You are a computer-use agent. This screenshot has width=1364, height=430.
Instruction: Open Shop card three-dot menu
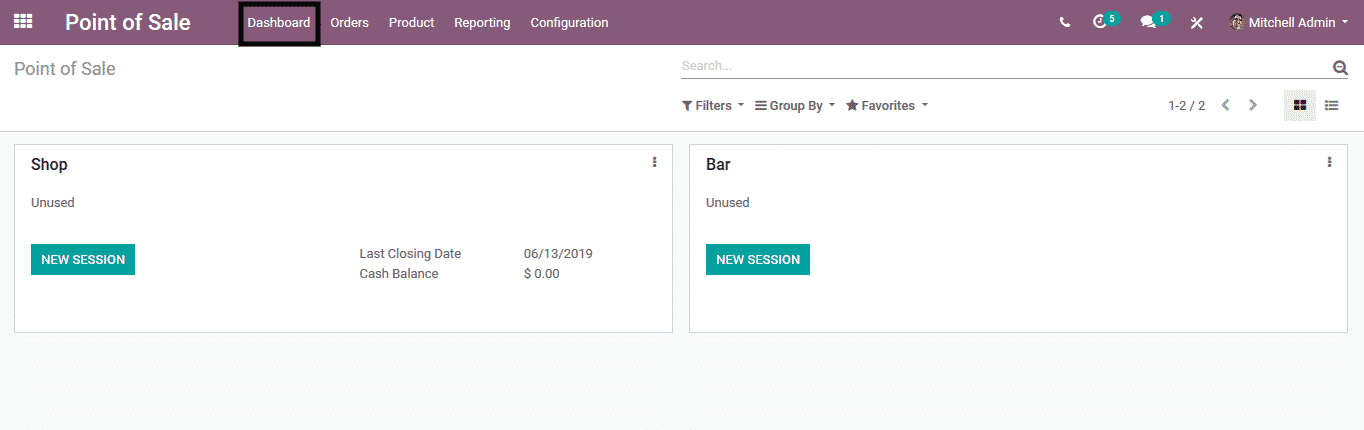(x=655, y=162)
